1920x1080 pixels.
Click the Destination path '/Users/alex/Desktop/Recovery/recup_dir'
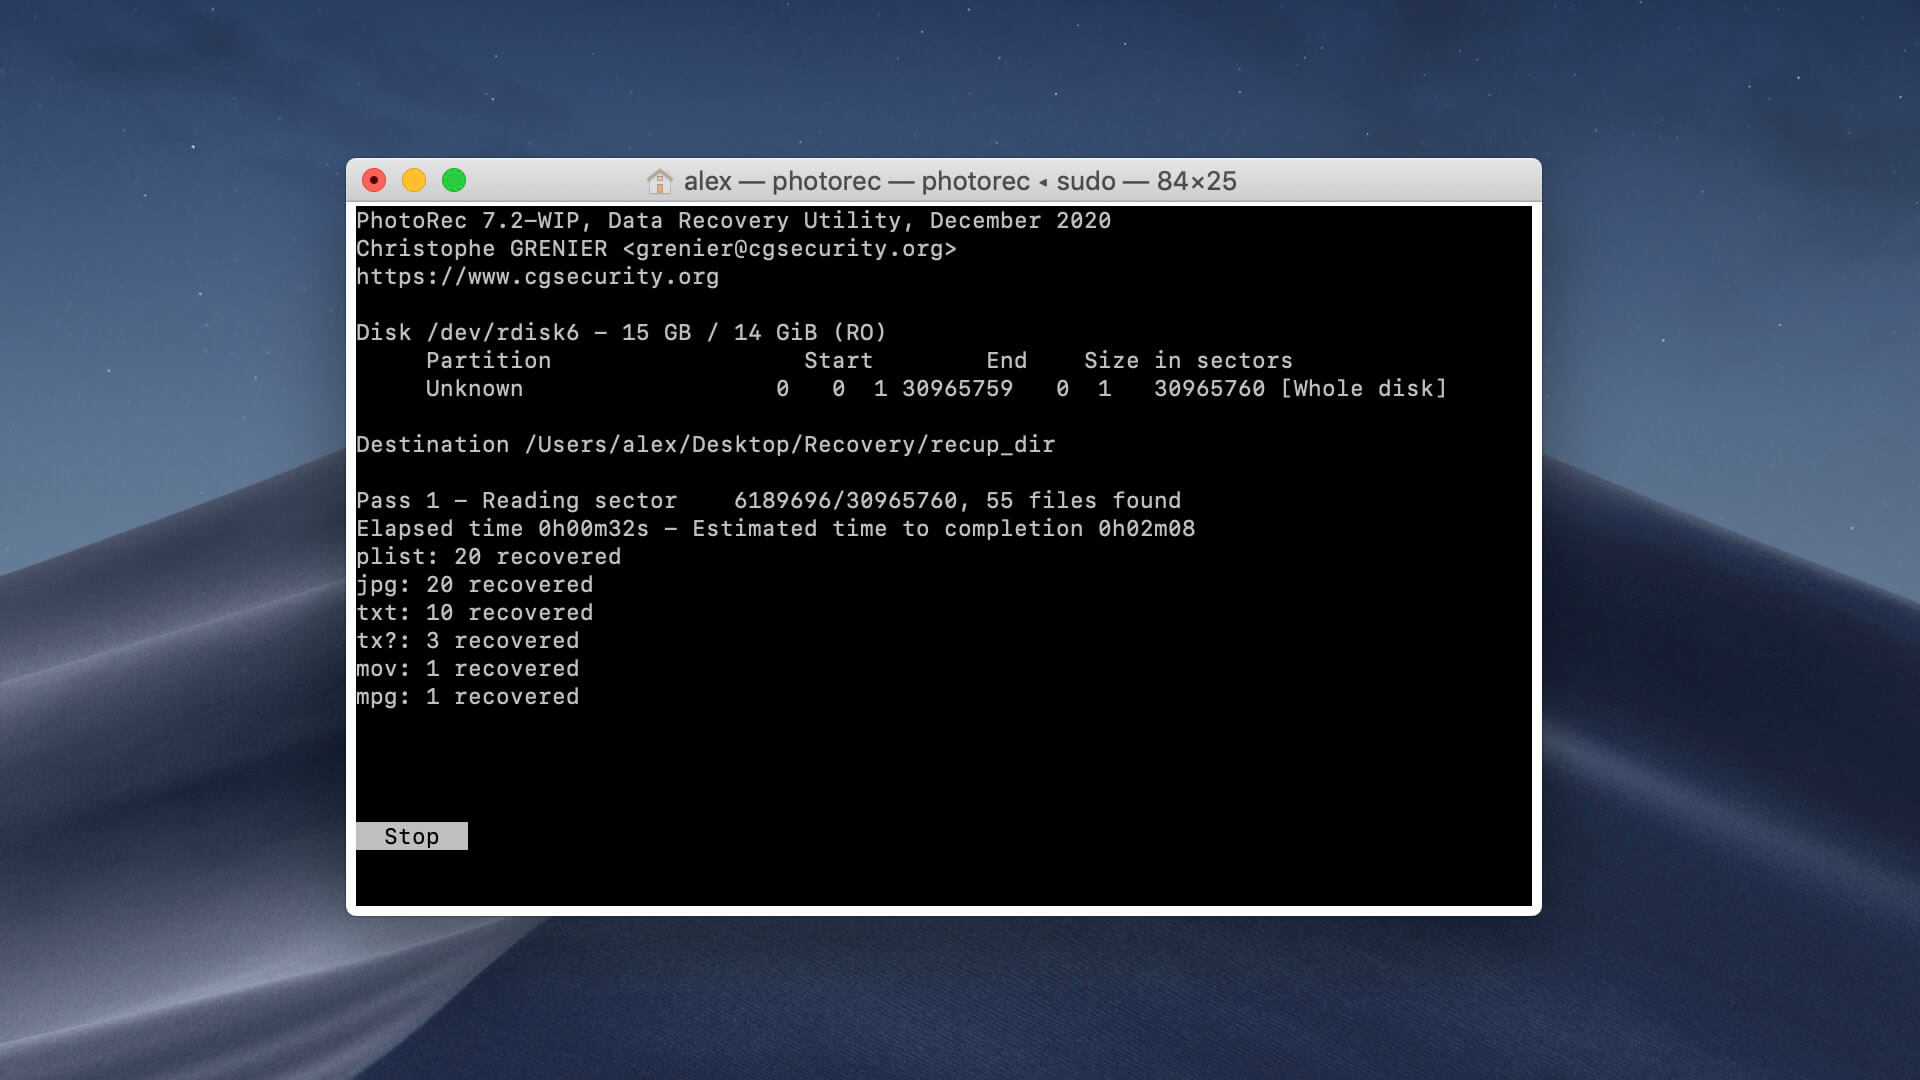pyautogui.click(x=790, y=445)
